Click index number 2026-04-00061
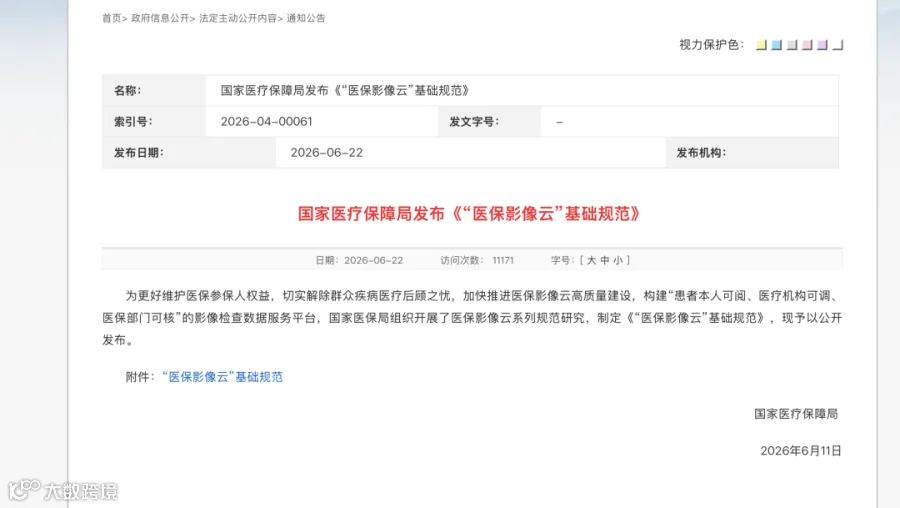The height and width of the screenshot is (508, 900). [266, 122]
